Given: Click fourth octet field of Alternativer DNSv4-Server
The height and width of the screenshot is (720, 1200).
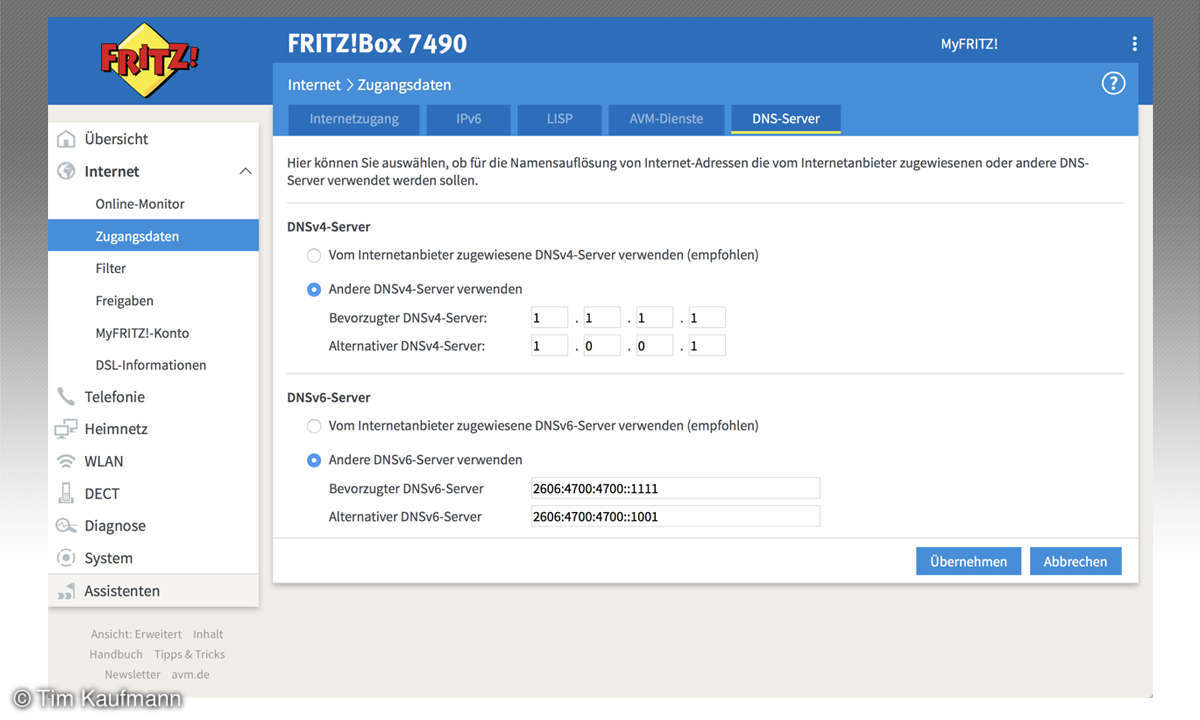Looking at the screenshot, I should tap(707, 346).
